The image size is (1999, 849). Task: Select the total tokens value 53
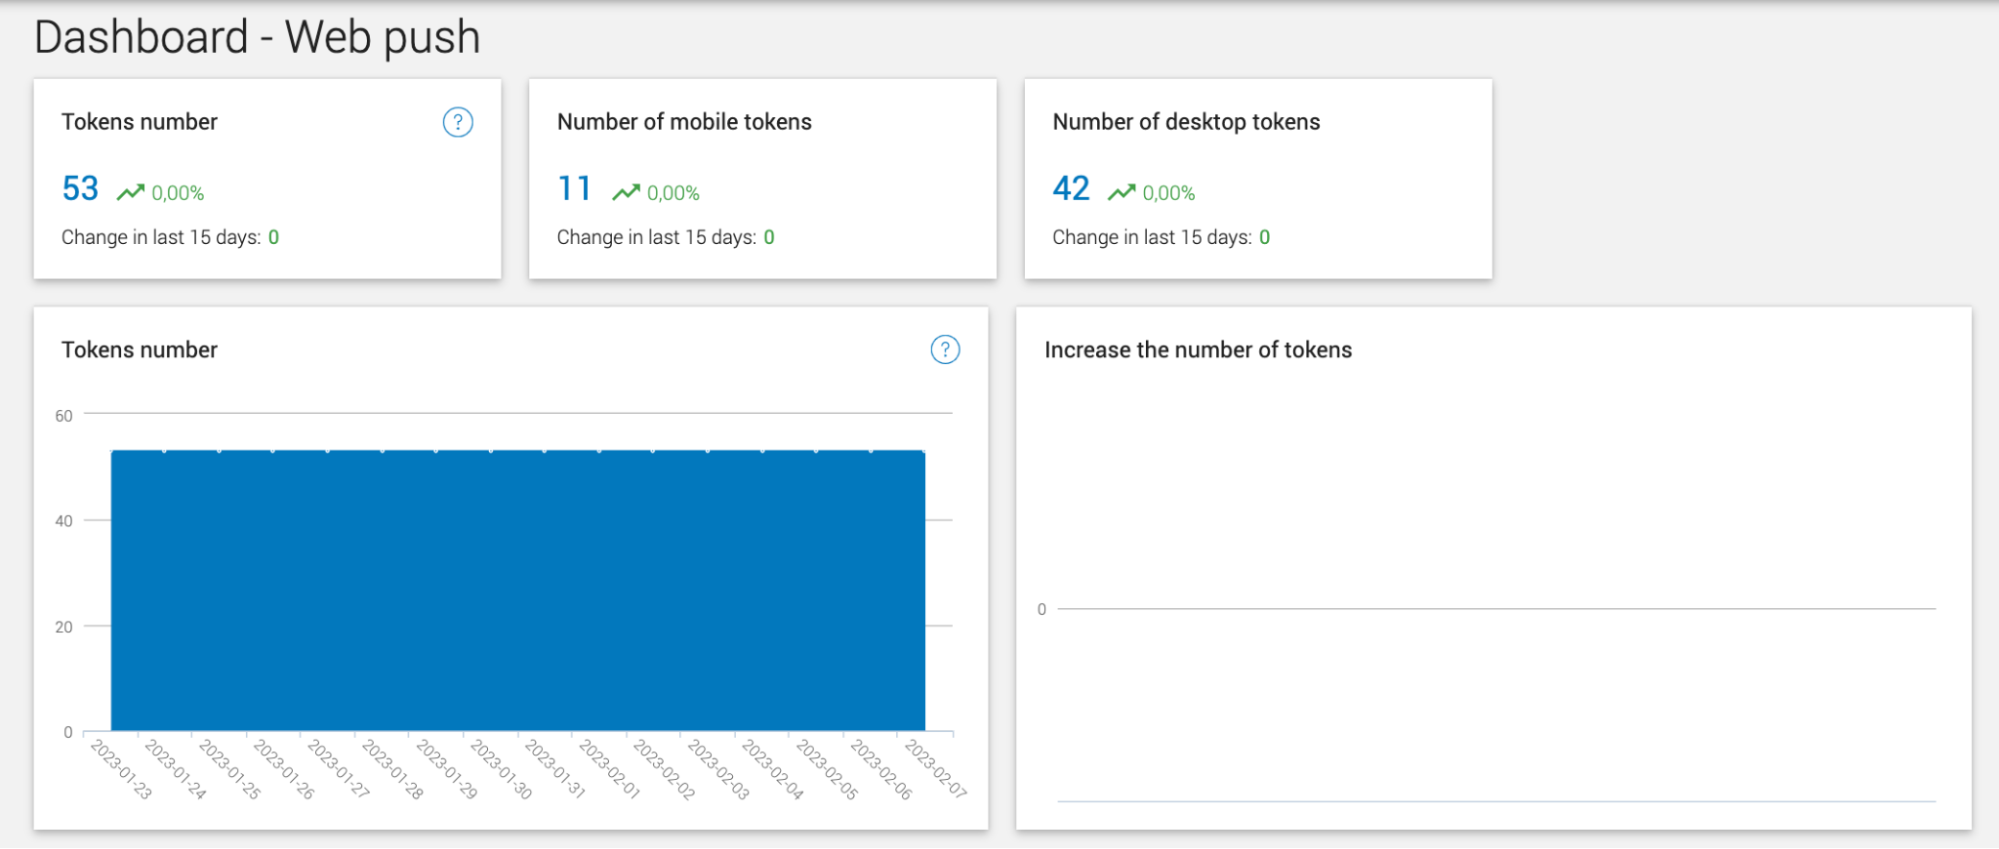click(80, 188)
